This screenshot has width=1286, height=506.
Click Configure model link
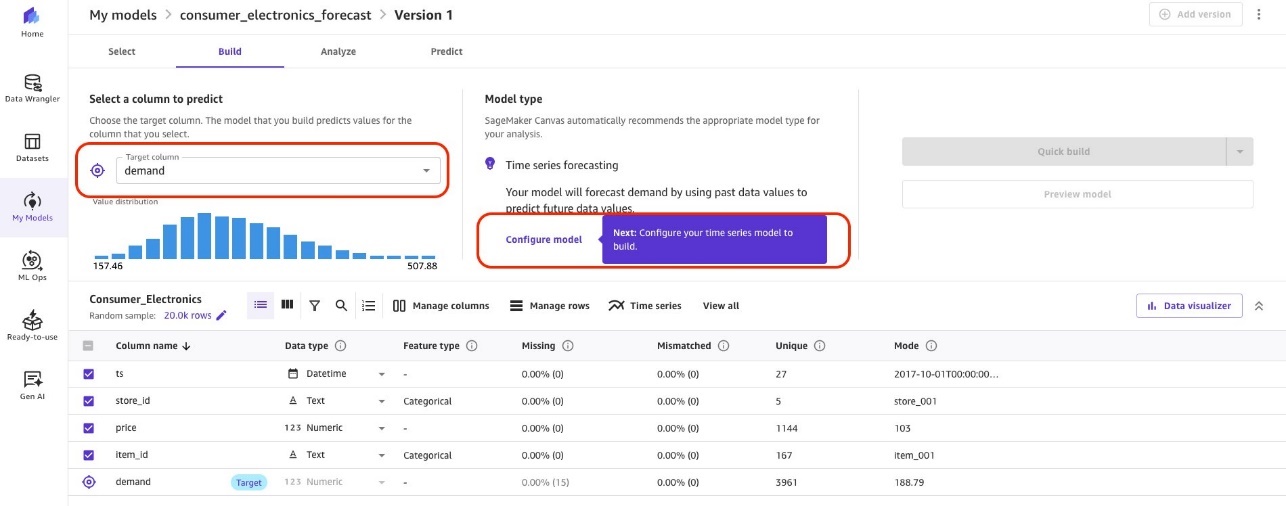544,240
